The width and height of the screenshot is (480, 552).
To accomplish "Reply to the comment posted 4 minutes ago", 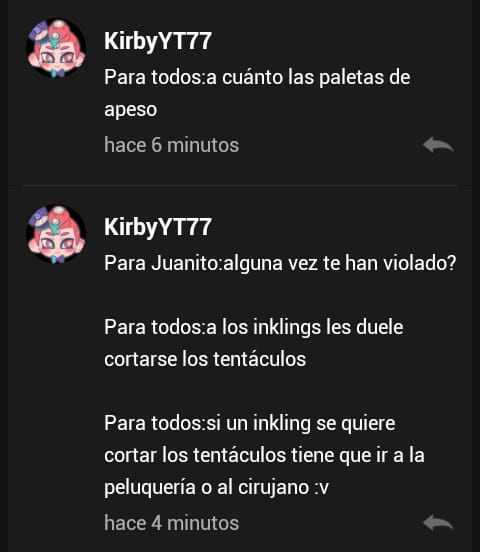I will pos(438,522).
